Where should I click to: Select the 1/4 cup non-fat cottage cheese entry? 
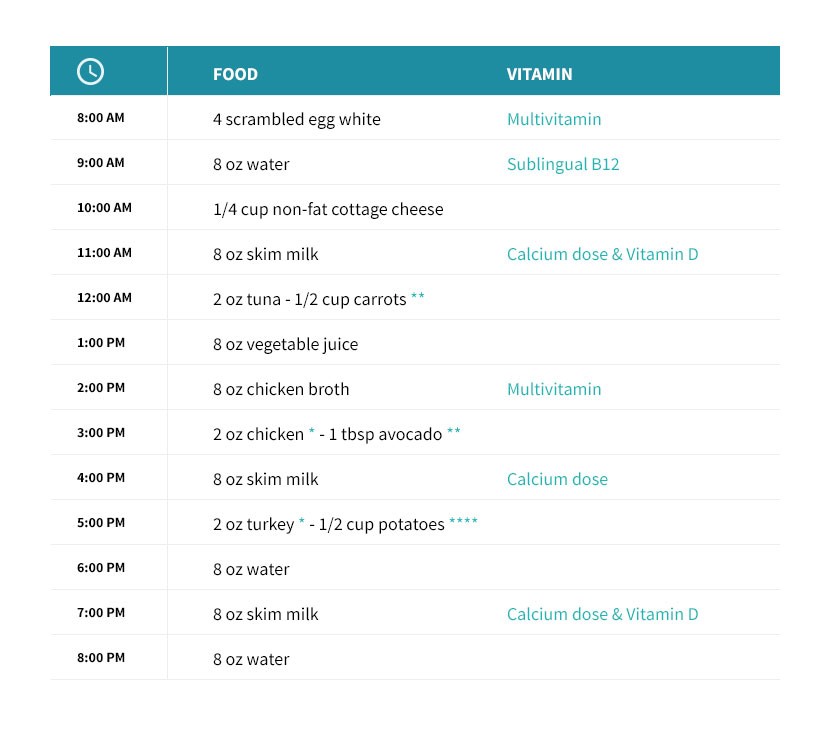coord(328,209)
